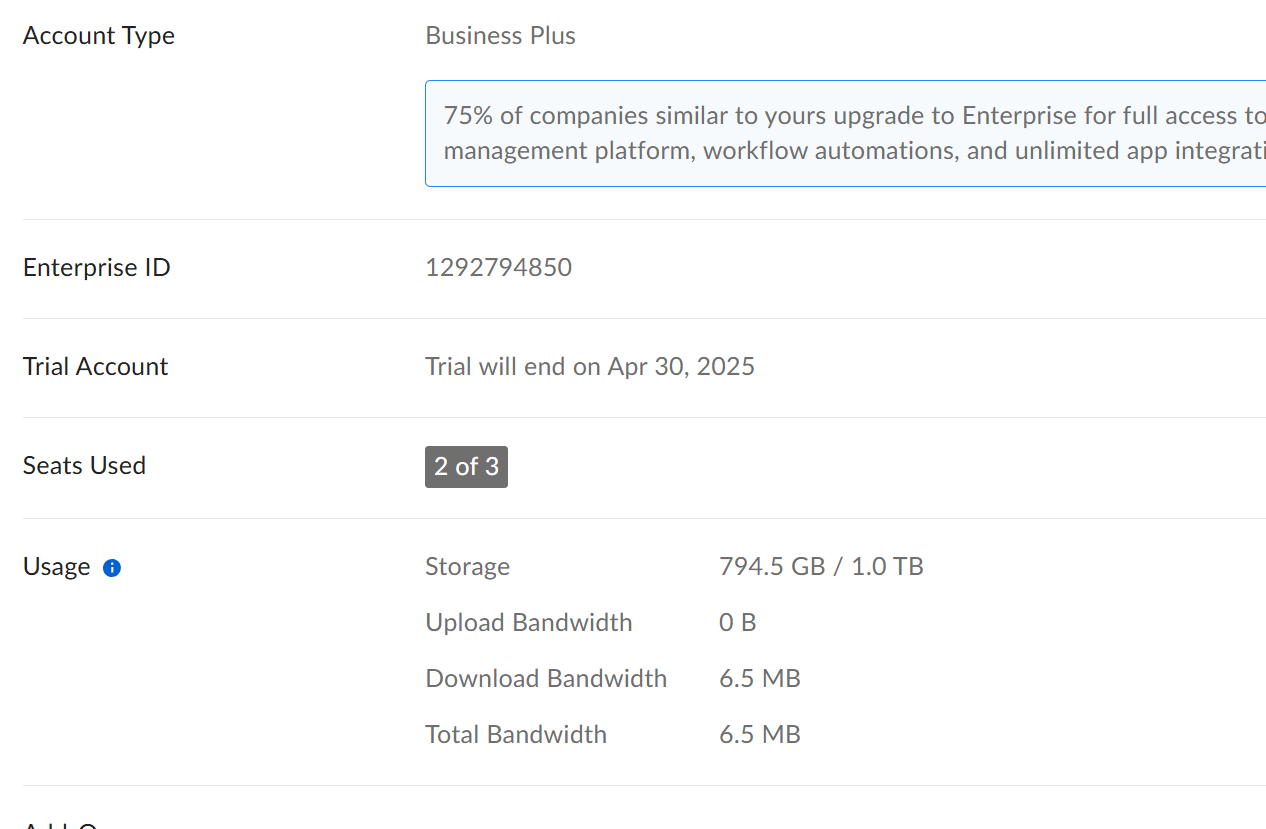Click the Storage row label

point(467,567)
